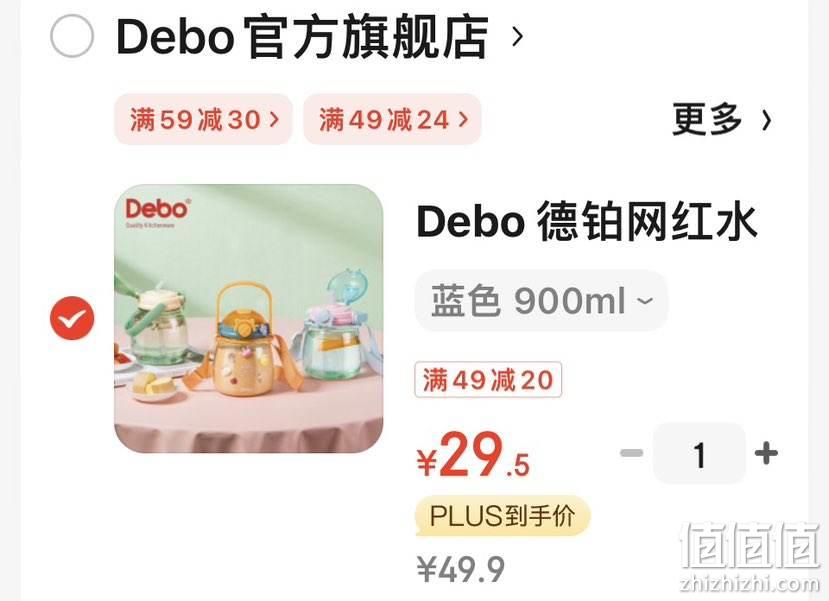The width and height of the screenshot is (829, 601).
Task: Expand 更多 promotions
Action: click(707, 119)
